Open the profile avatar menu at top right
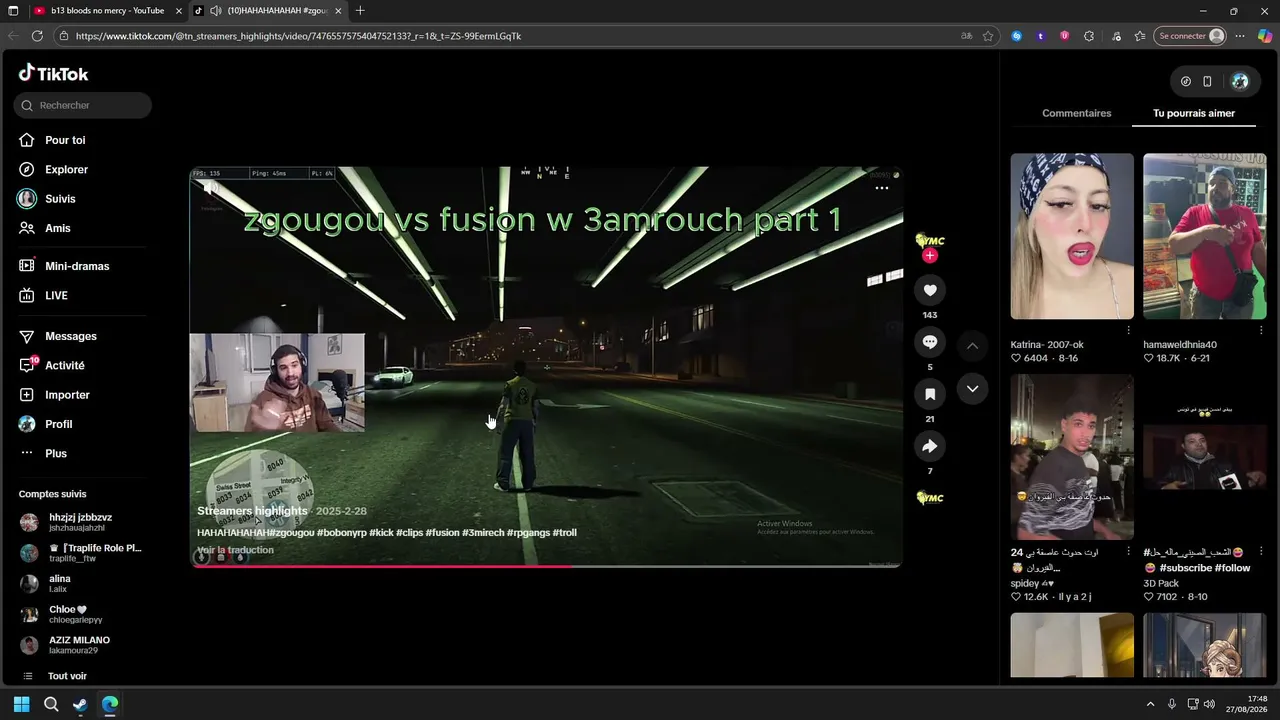1280x720 pixels. (x=1240, y=81)
